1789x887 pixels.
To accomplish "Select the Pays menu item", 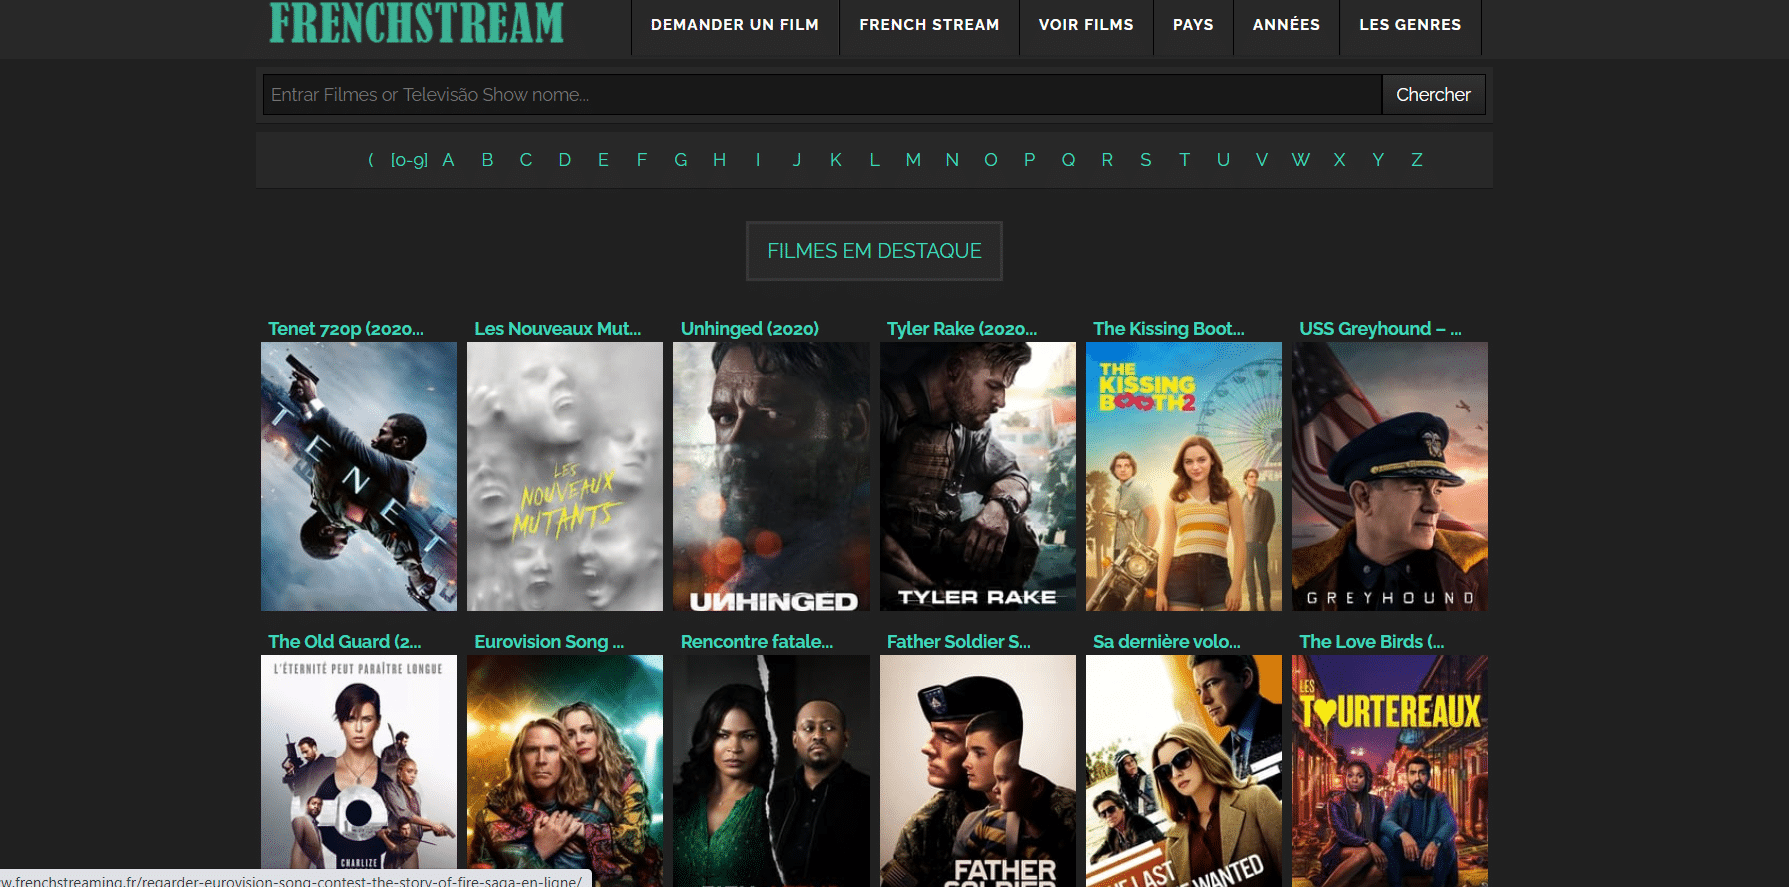I will coord(1193,25).
